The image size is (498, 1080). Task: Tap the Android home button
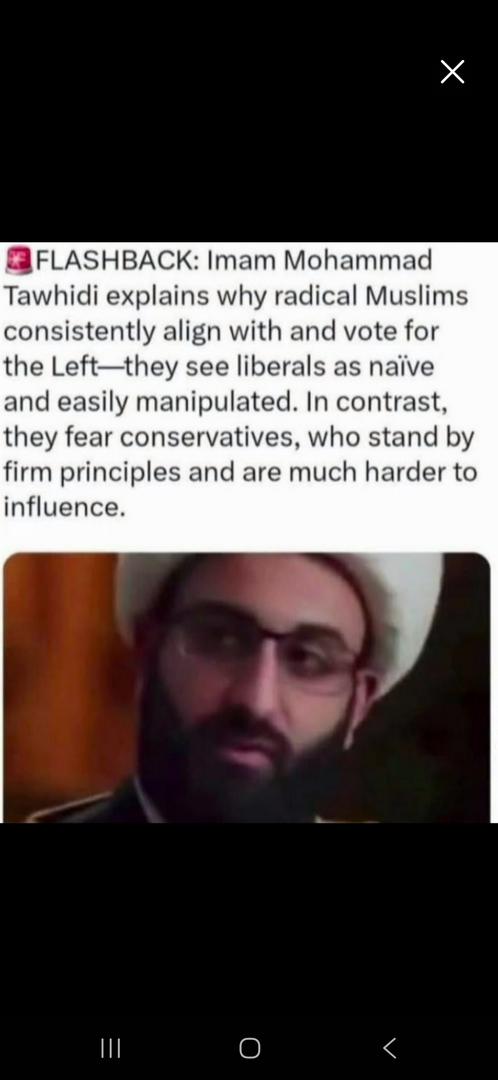[249, 1048]
